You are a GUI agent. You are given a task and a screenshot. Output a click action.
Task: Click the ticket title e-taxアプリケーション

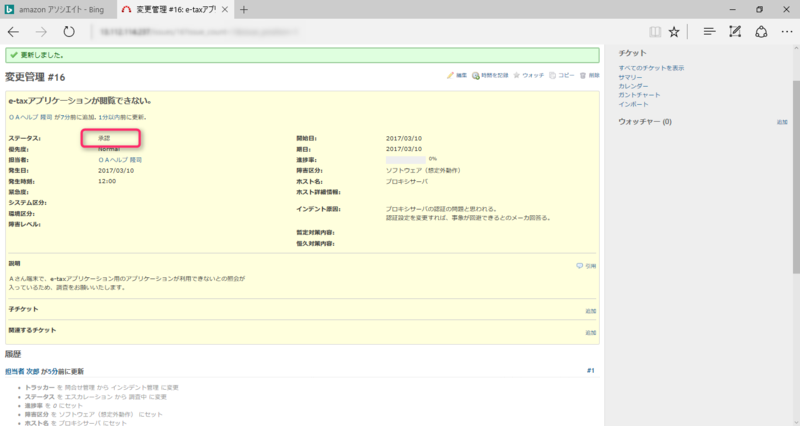(80, 101)
